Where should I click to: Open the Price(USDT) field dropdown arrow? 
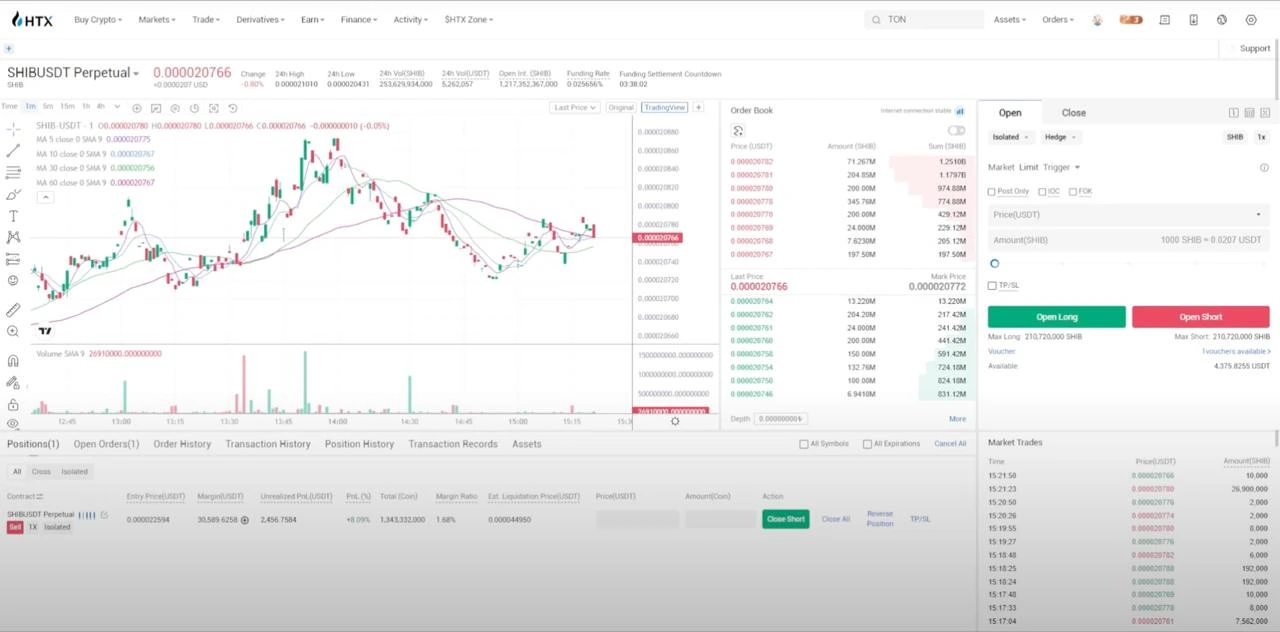click(1258, 215)
